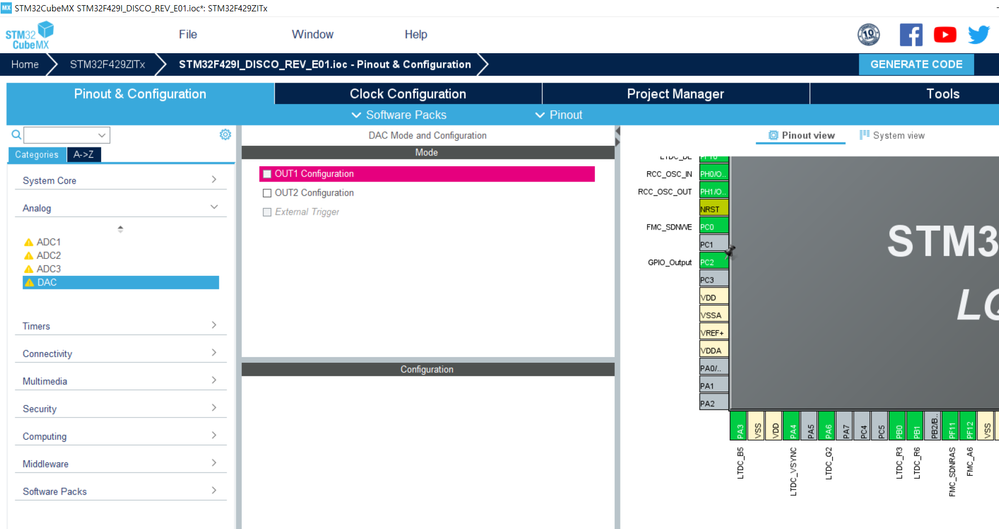Click the DAC warning icon

(x=29, y=282)
